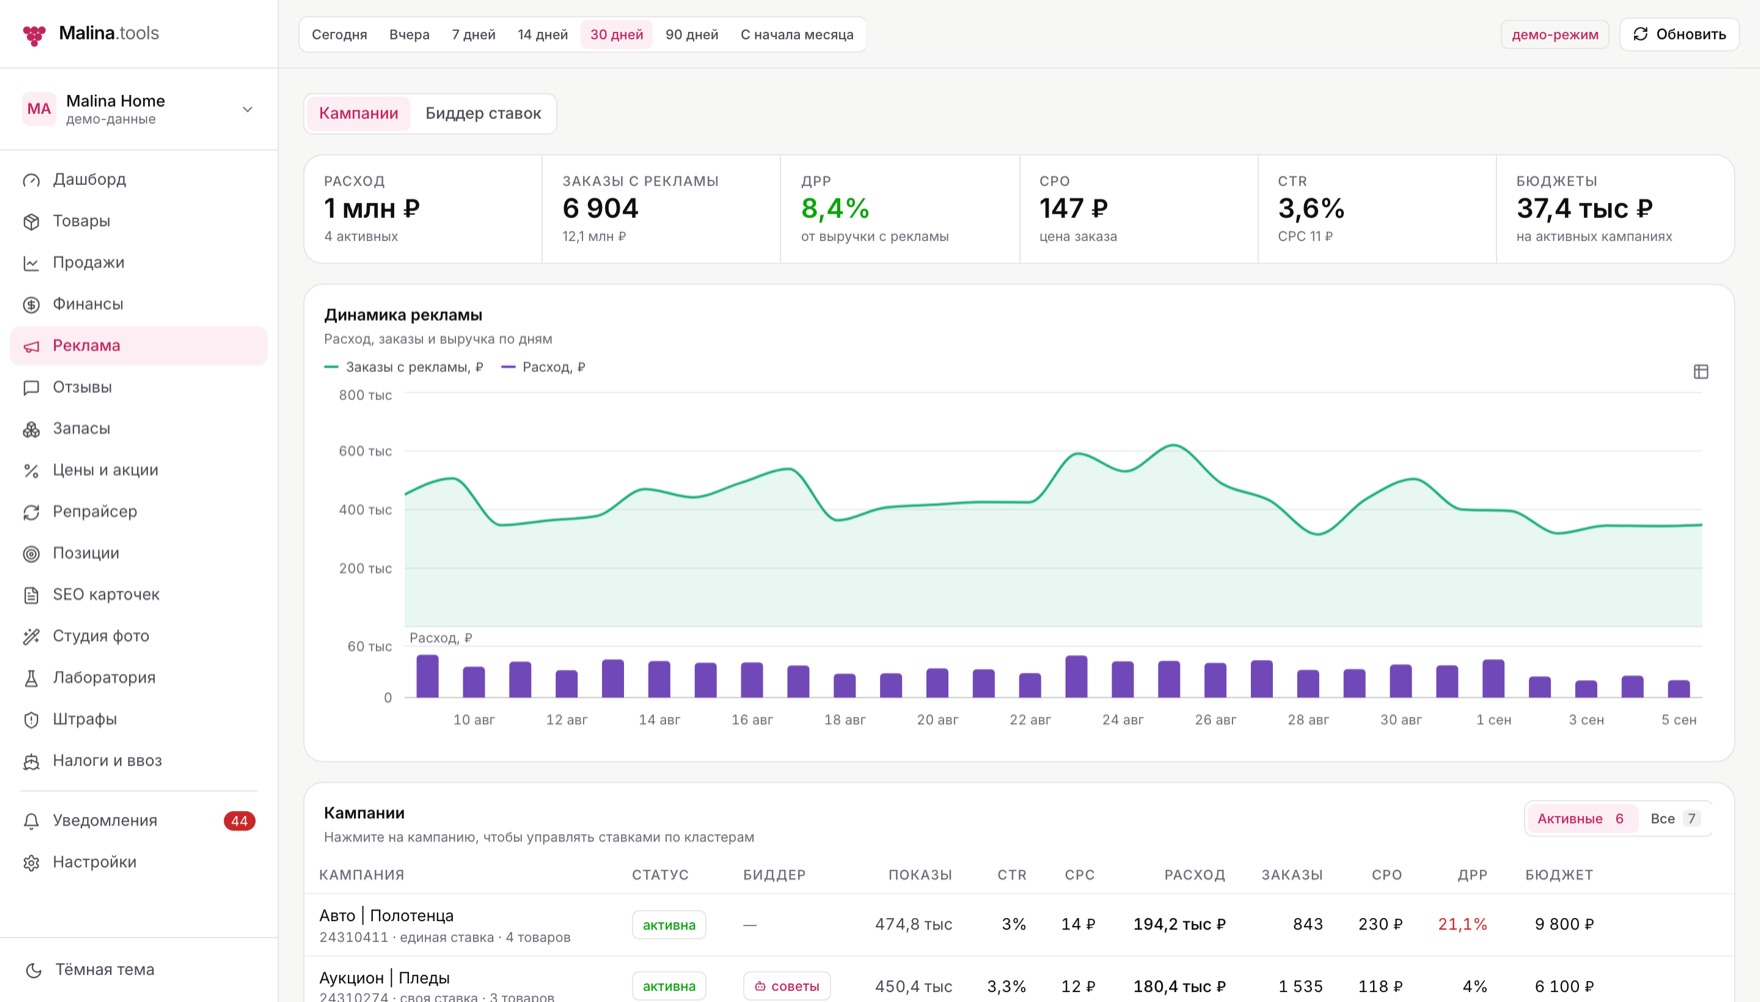This screenshot has width=1760, height=1002.
Task: Click the 10 авг spend bar
Action: [x=474, y=682]
